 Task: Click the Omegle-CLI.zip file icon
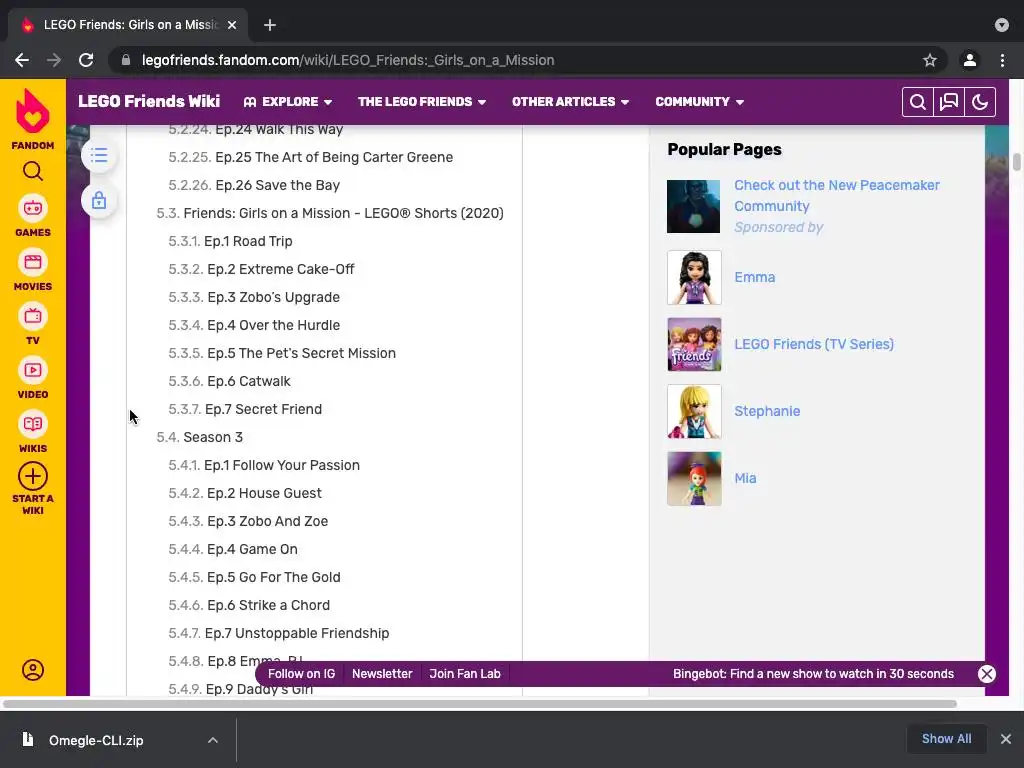click(x=27, y=739)
